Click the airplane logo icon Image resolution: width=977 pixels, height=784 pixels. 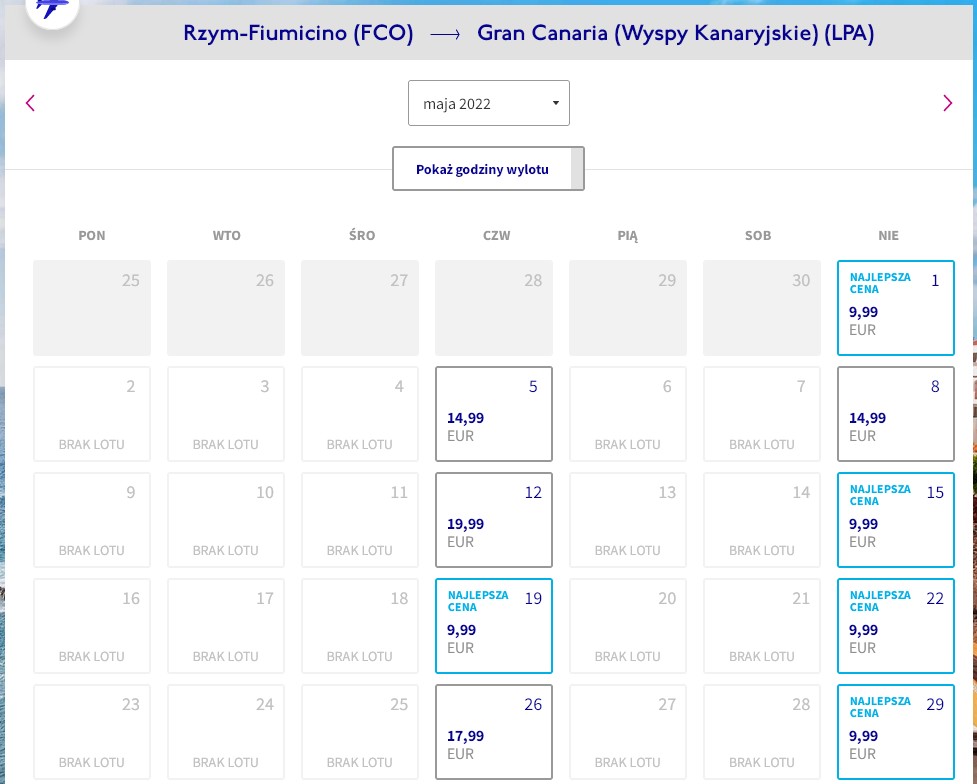click(52, 9)
